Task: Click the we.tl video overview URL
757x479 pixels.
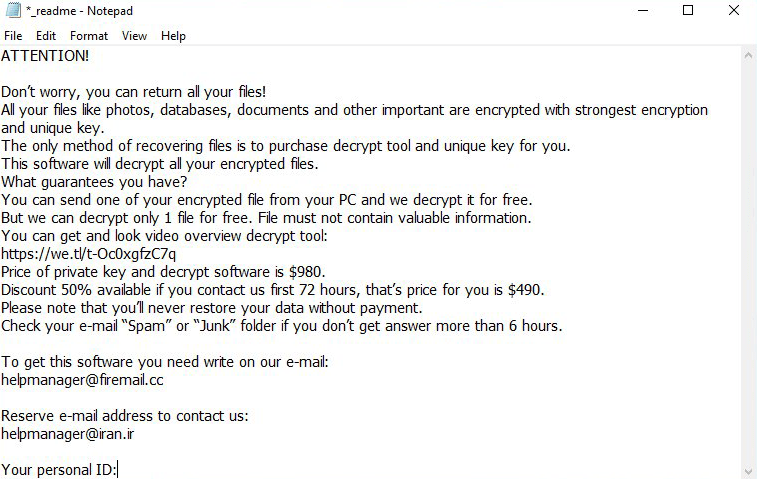Action: (x=89, y=254)
